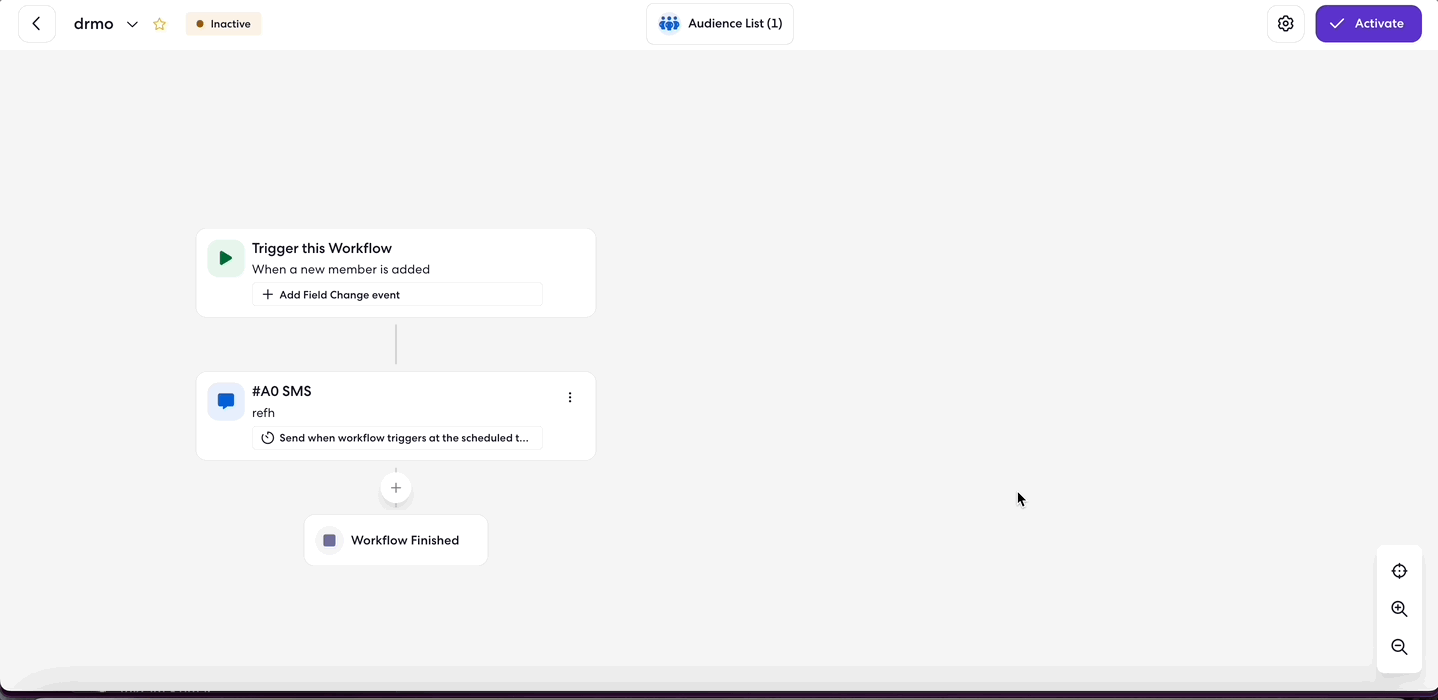This screenshot has height=700, width=1438.
Task: Zoom out of the workflow canvas
Action: pyautogui.click(x=1398, y=646)
